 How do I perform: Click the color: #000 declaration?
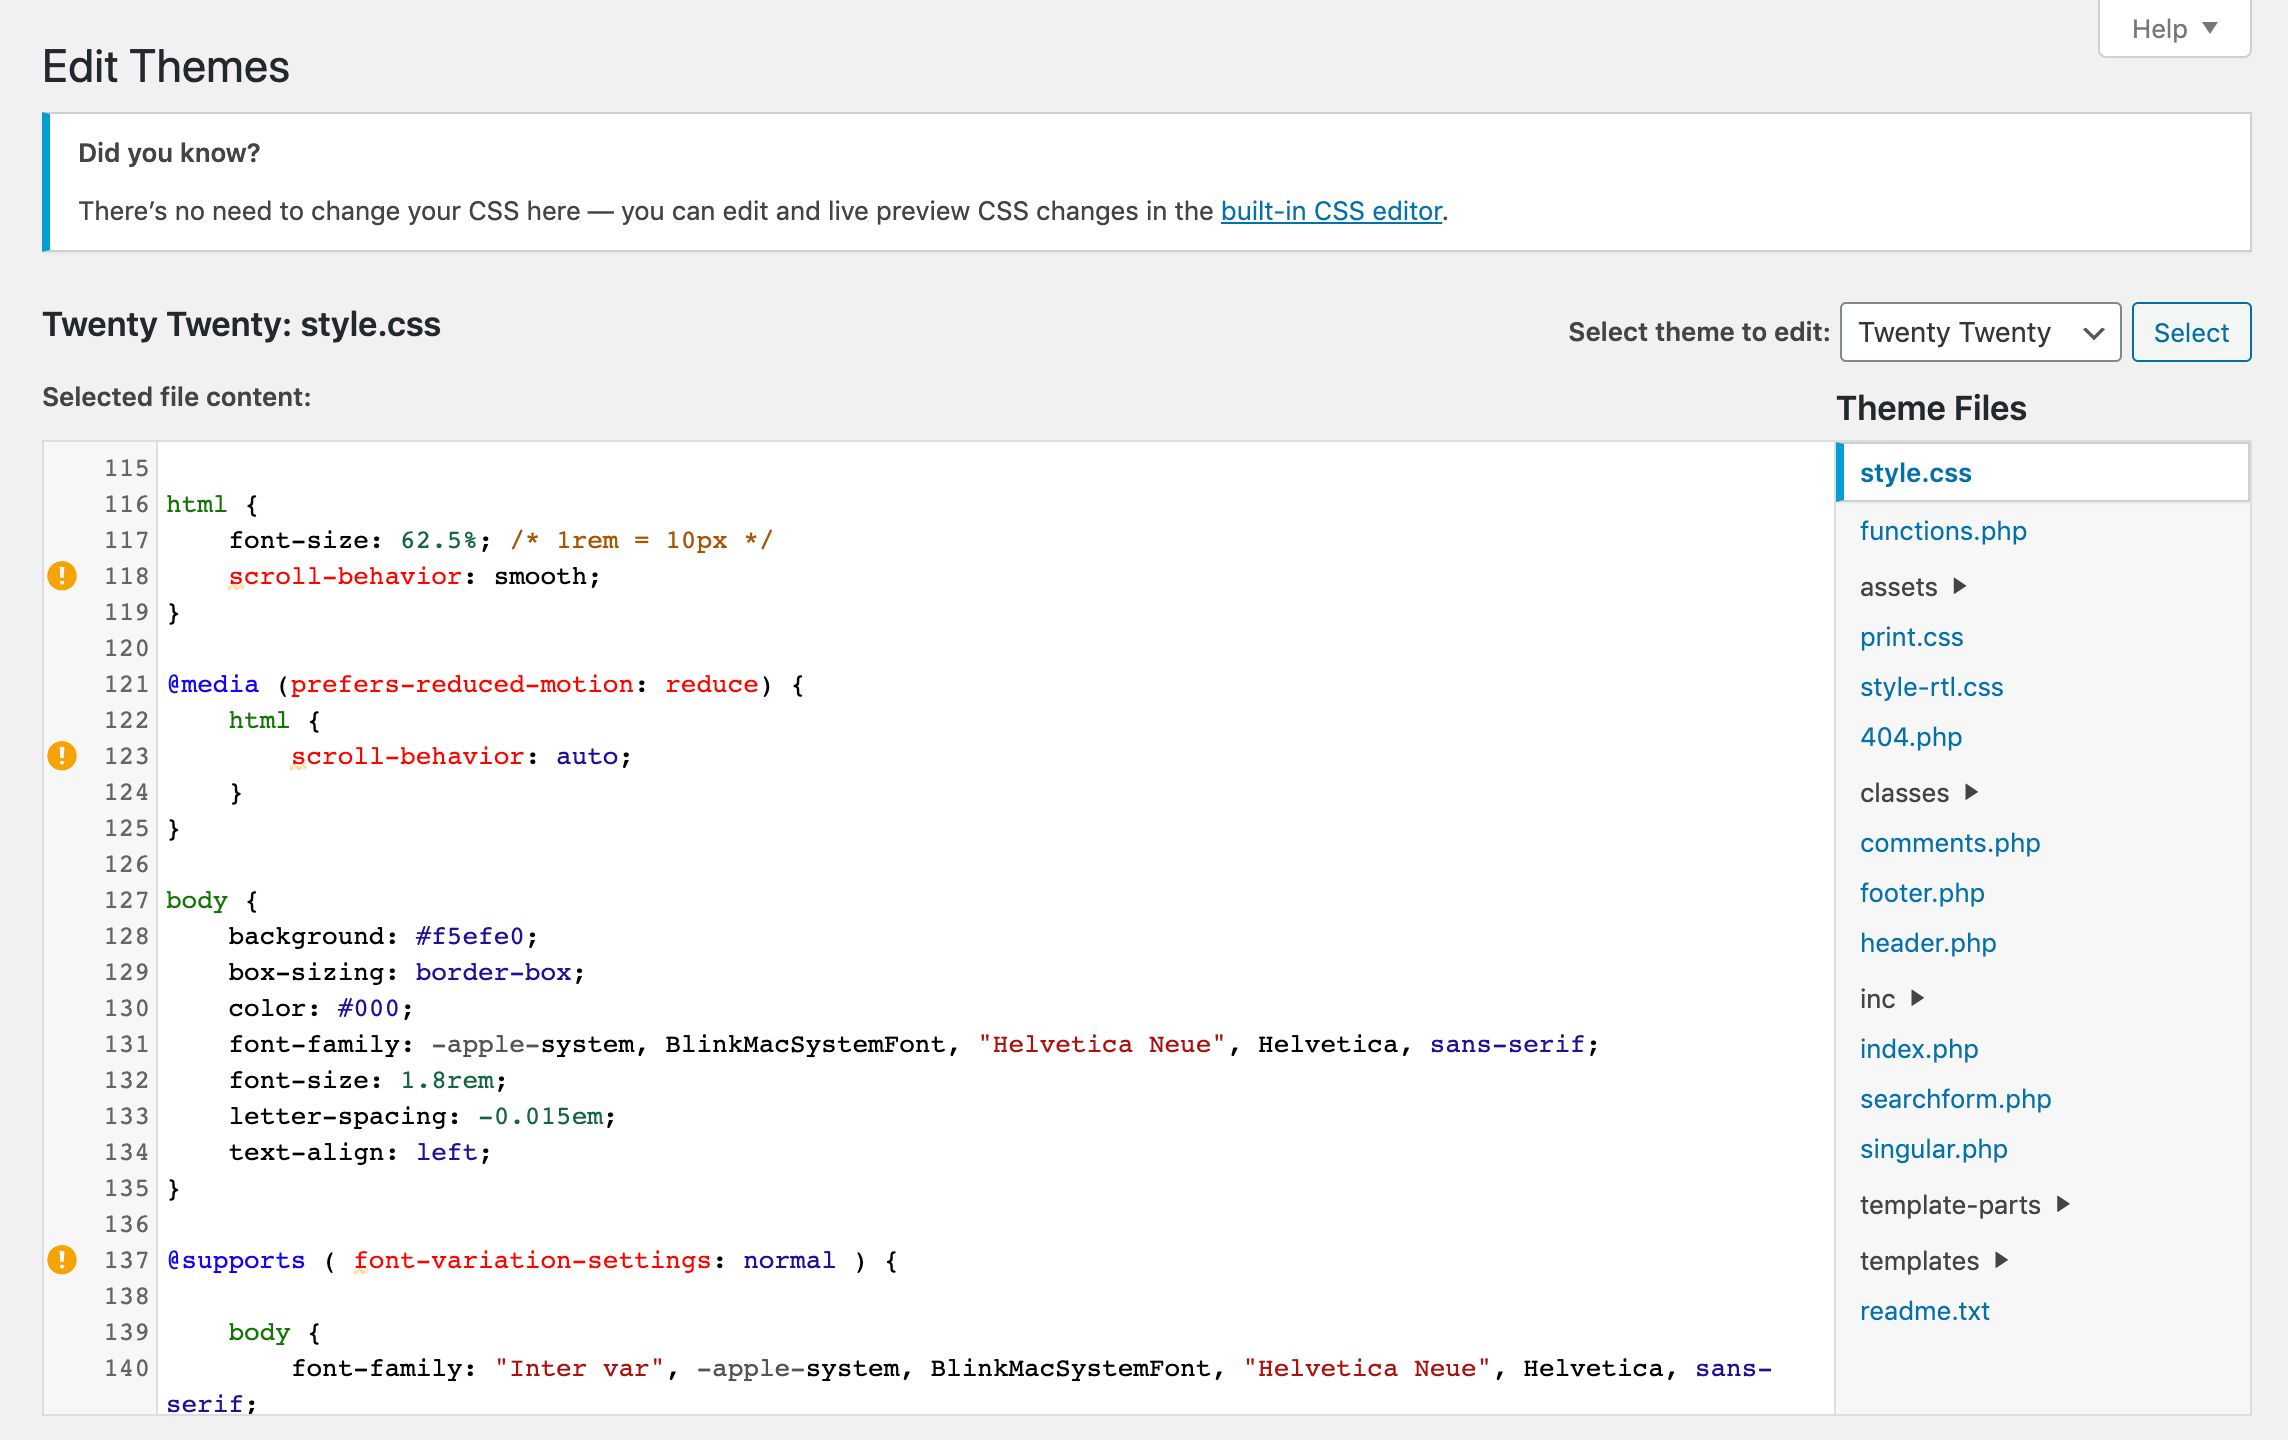(321, 1009)
